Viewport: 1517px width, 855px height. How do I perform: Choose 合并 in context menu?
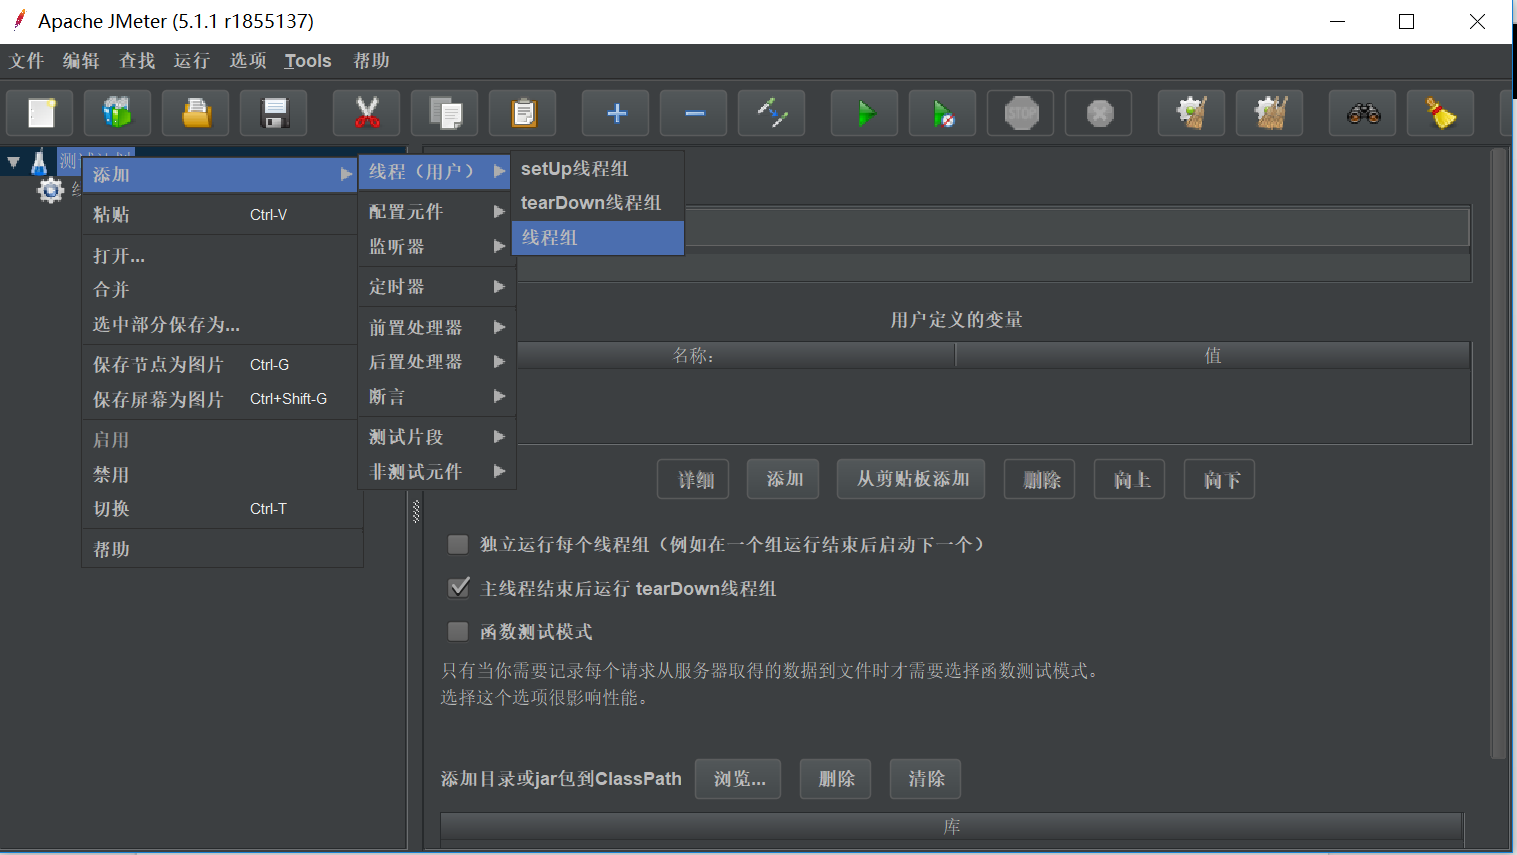pyautogui.click(x=222, y=289)
